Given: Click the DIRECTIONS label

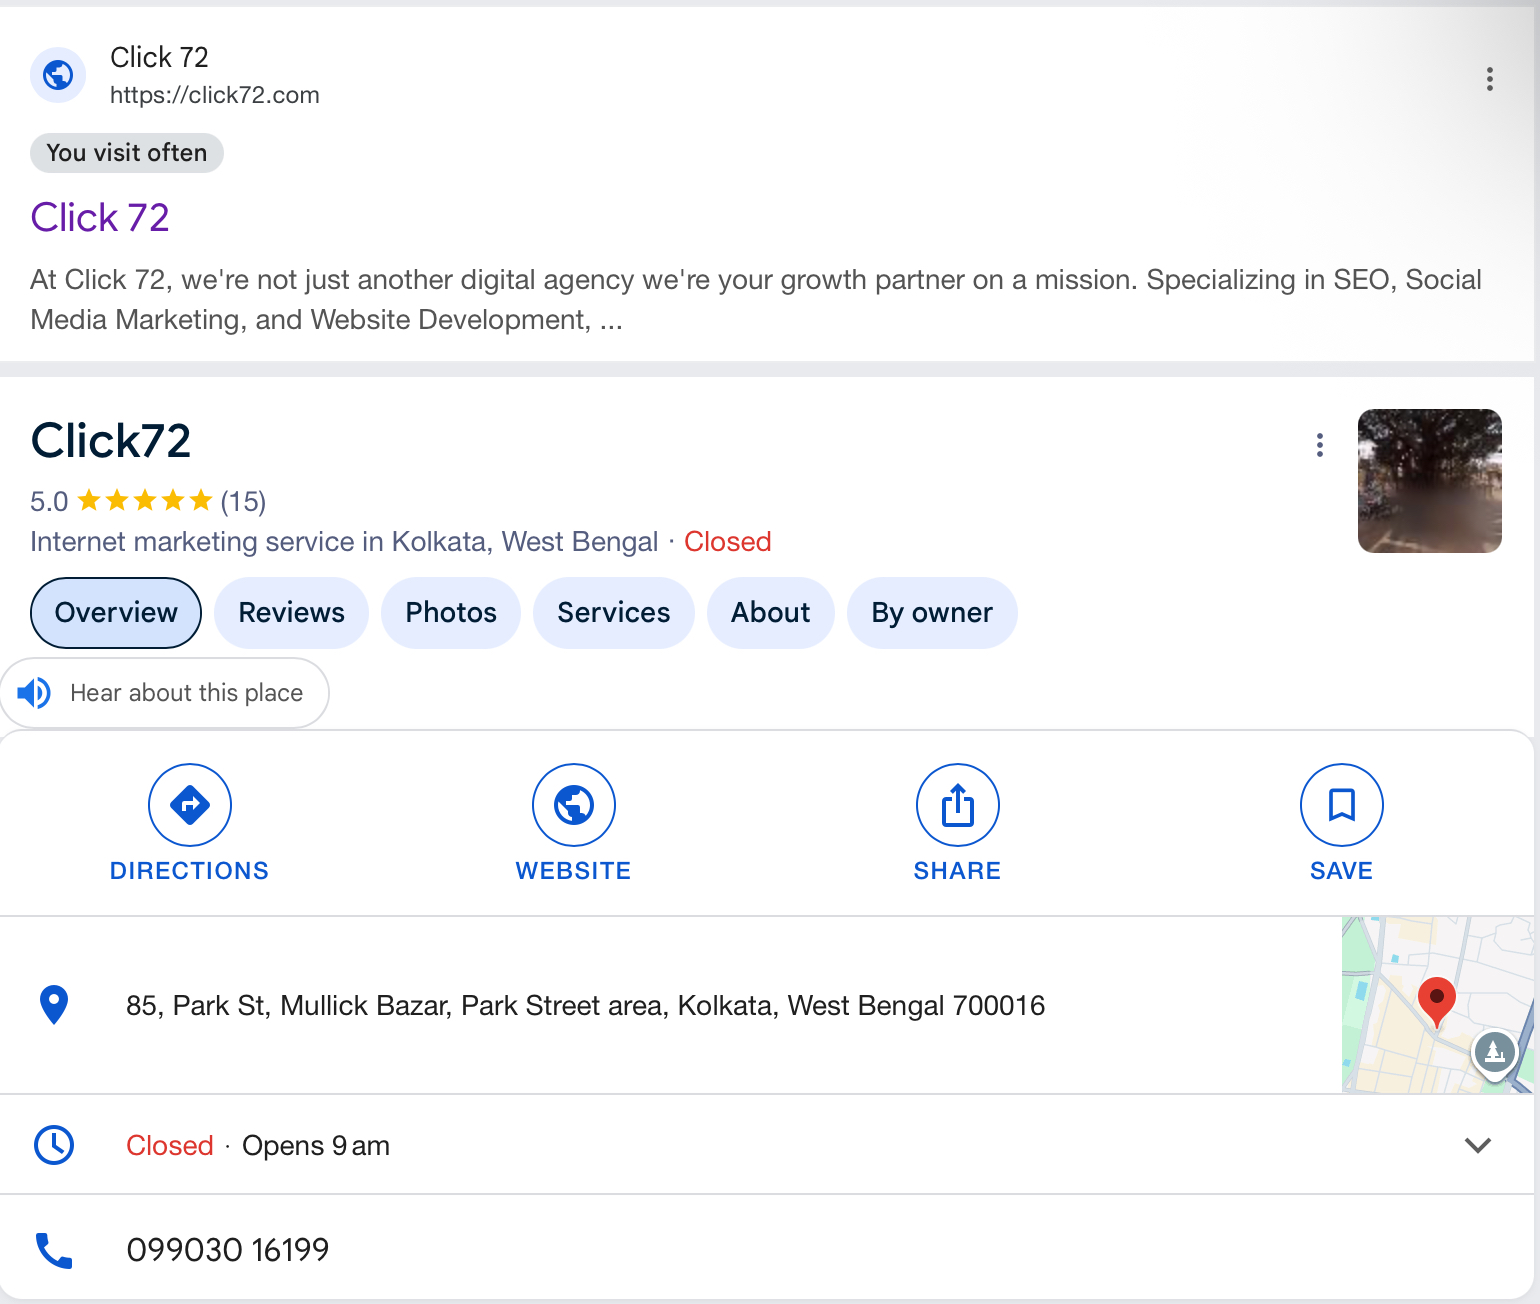Looking at the screenshot, I should coord(190,871).
